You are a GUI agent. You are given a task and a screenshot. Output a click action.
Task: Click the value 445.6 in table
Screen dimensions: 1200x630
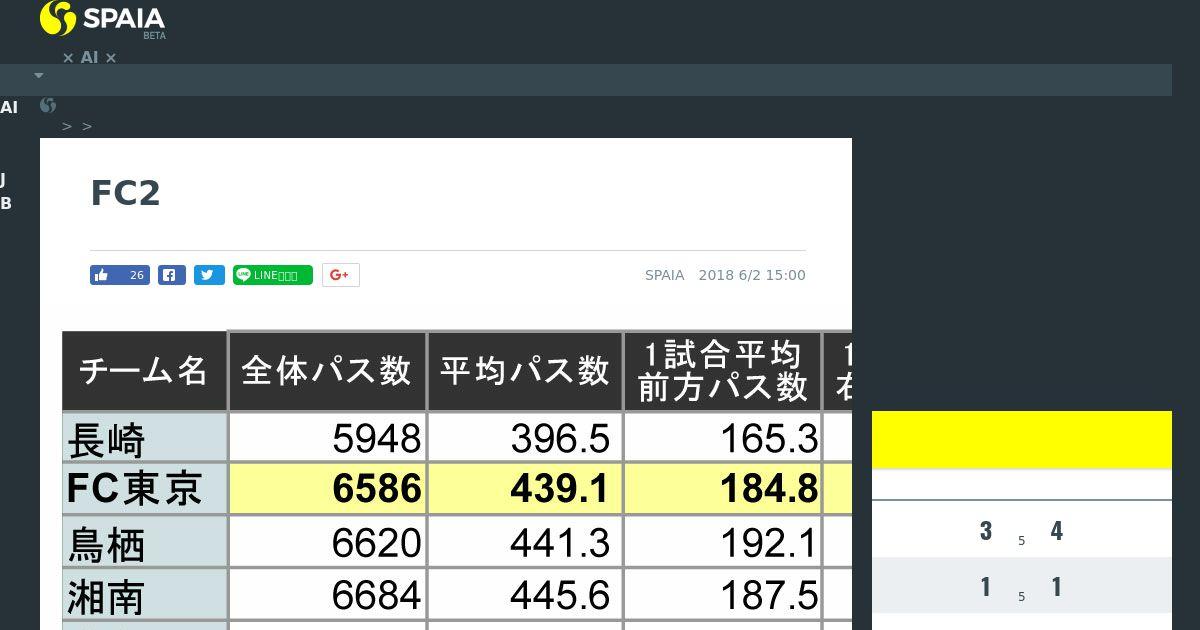pos(560,596)
